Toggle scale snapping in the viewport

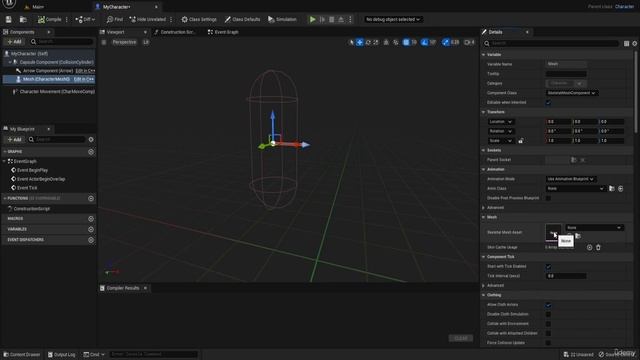click(x=446, y=42)
